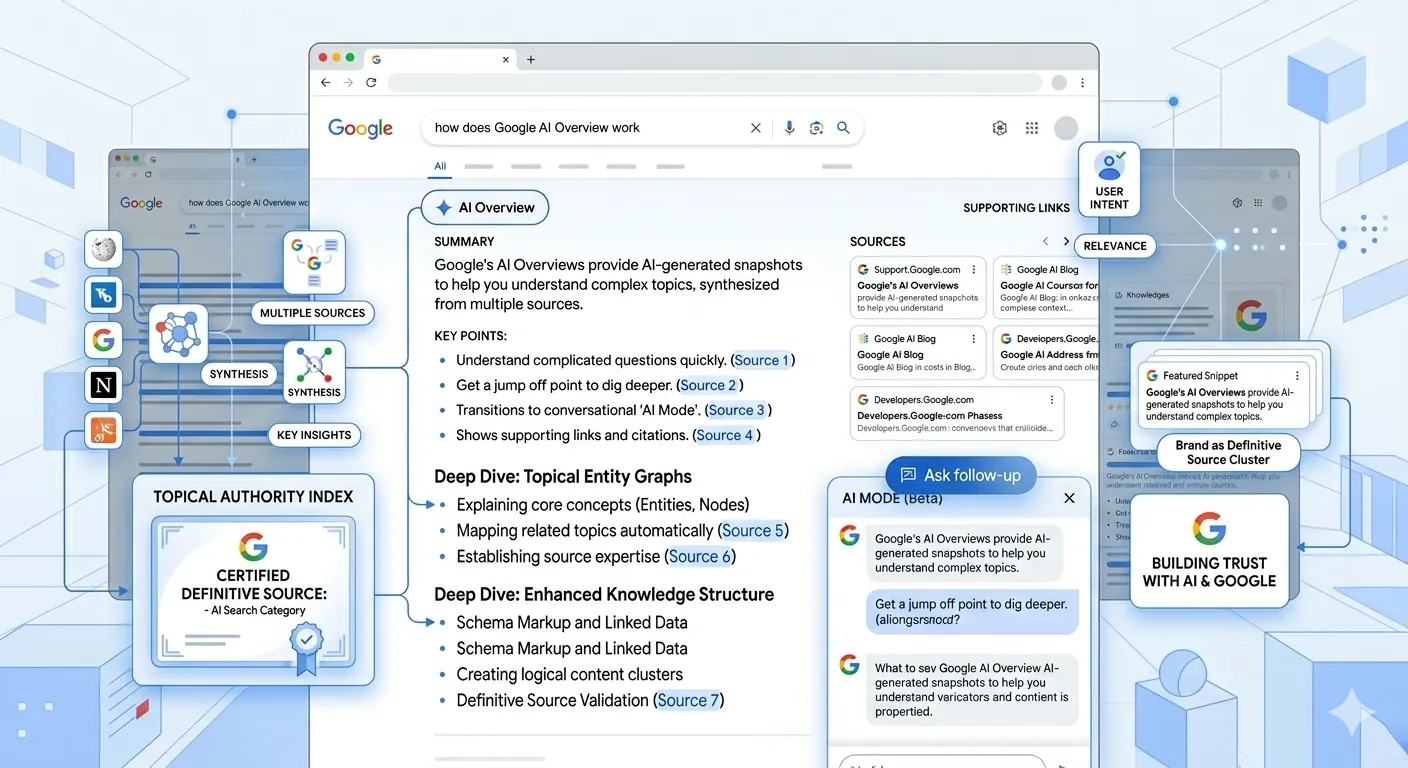Open the Source 3 citation link

[x=737, y=410]
